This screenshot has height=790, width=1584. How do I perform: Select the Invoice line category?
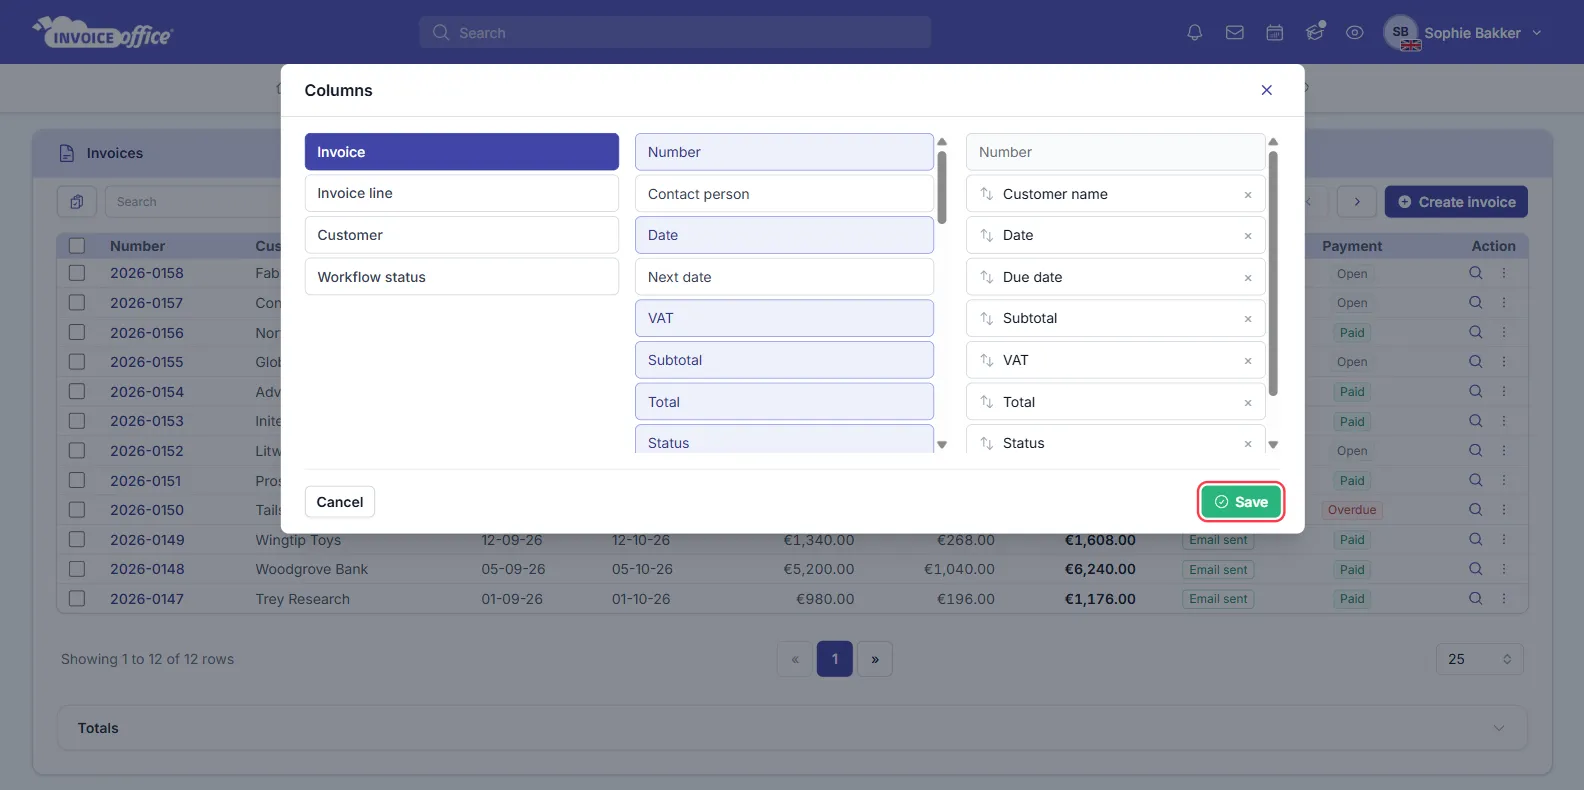click(x=462, y=193)
